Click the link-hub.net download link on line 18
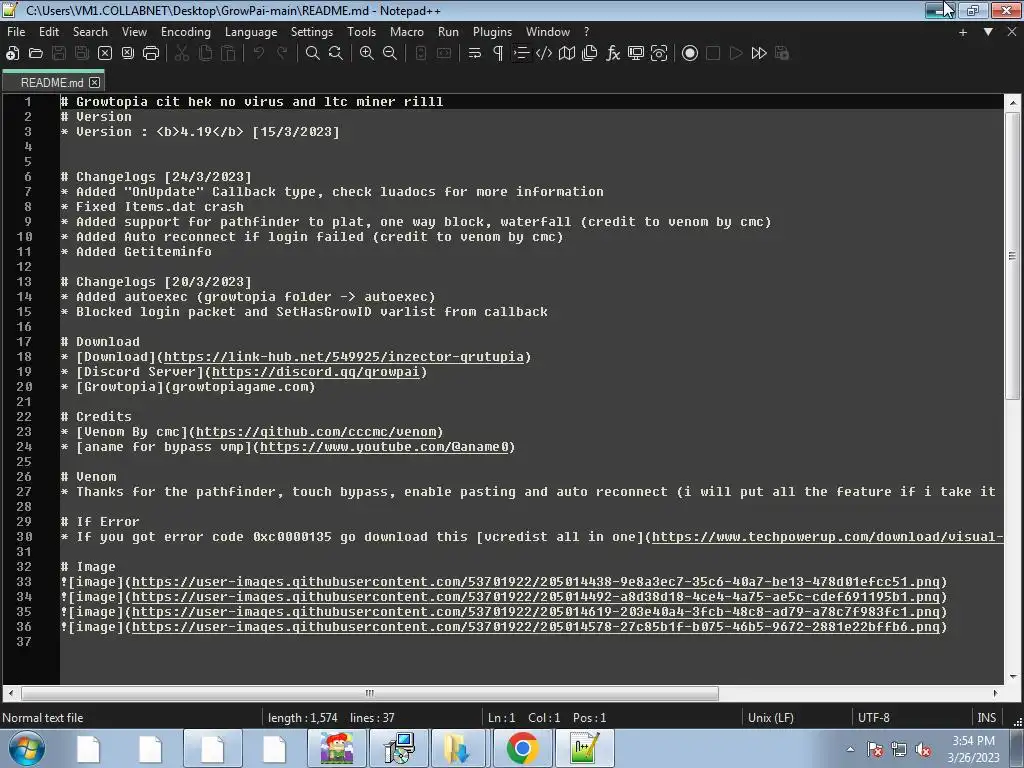1024x768 pixels. point(344,357)
